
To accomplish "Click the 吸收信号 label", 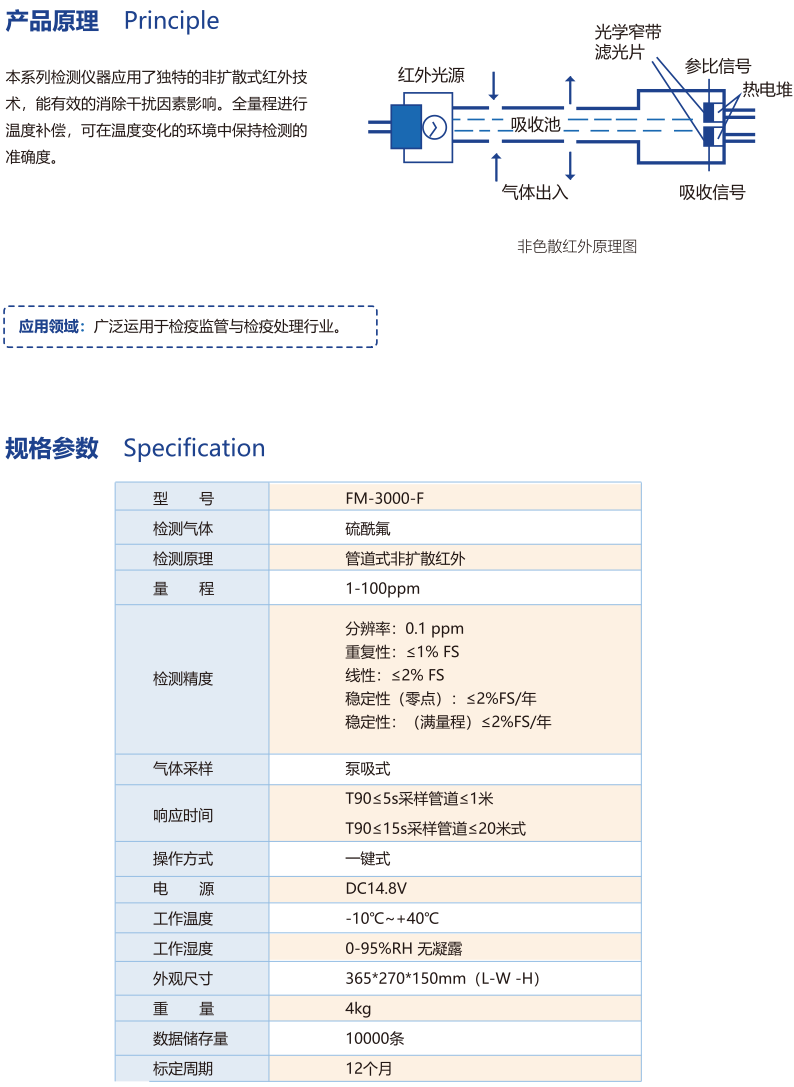I will [712, 192].
